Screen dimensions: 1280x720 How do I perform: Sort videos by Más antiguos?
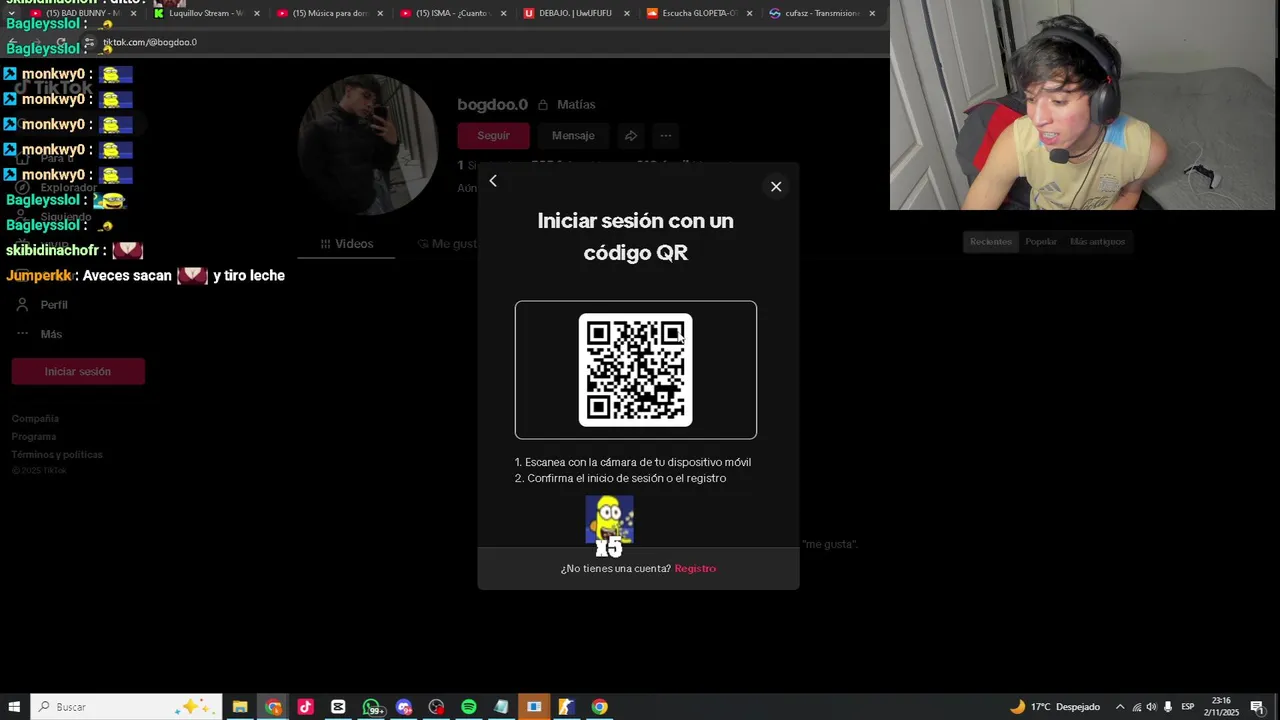[1097, 241]
